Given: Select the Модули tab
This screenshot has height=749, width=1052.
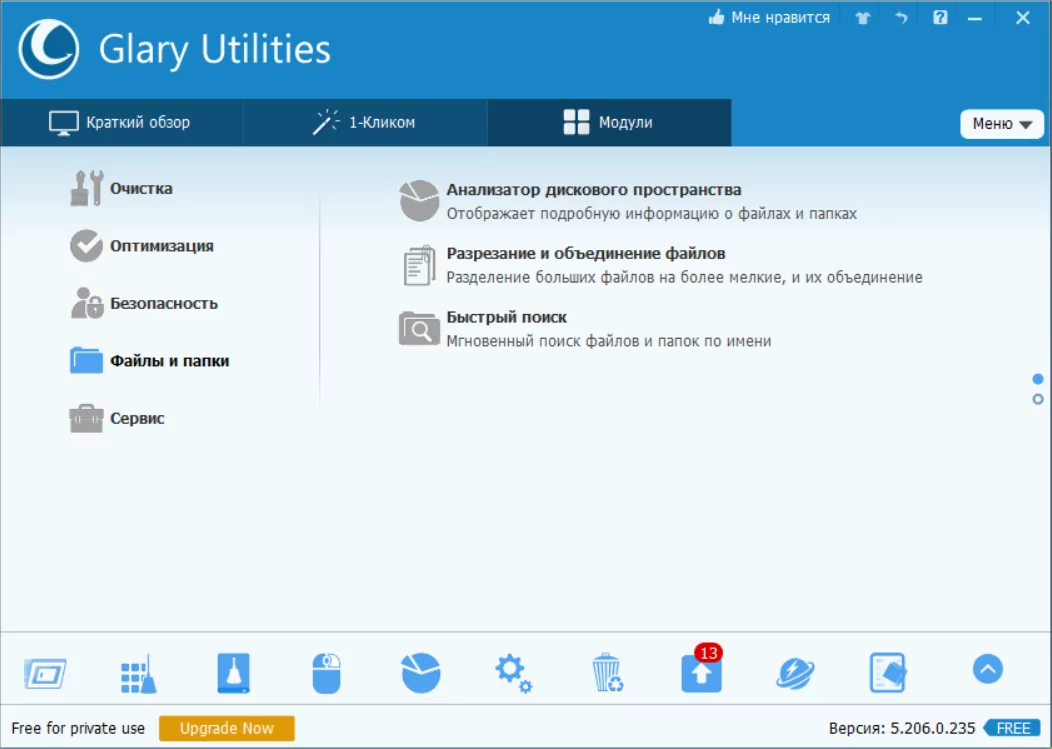Looking at the screenshot, I should 609,123.
